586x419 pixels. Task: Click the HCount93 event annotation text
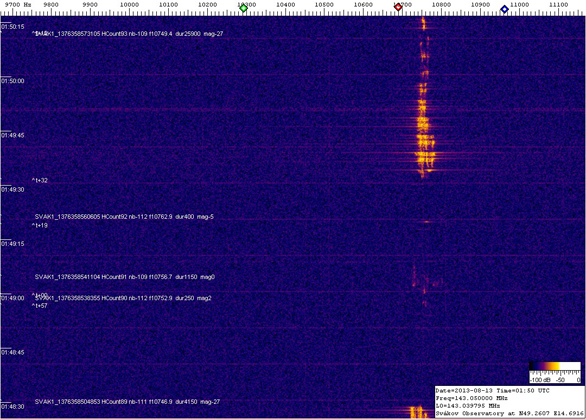coord(129,34)
